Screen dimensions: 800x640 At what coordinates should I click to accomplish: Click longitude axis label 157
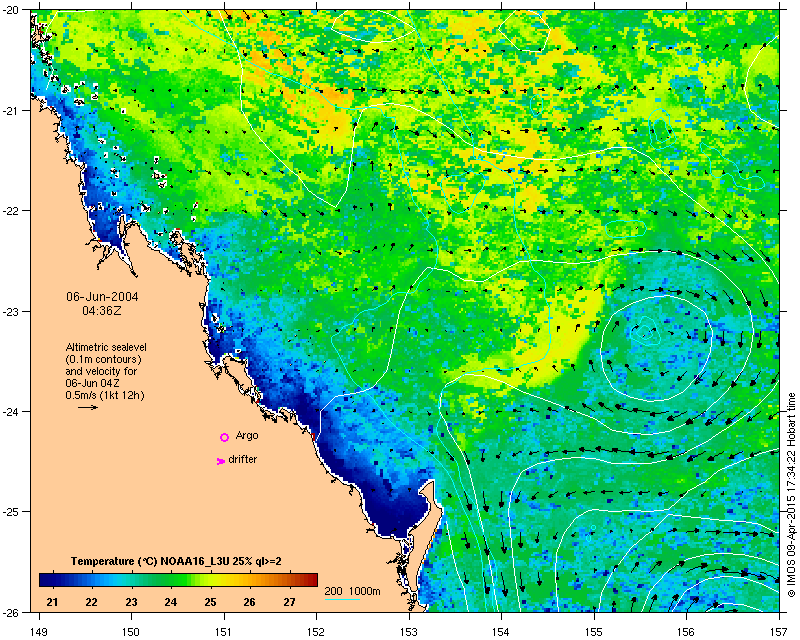[x=780, y=632]
